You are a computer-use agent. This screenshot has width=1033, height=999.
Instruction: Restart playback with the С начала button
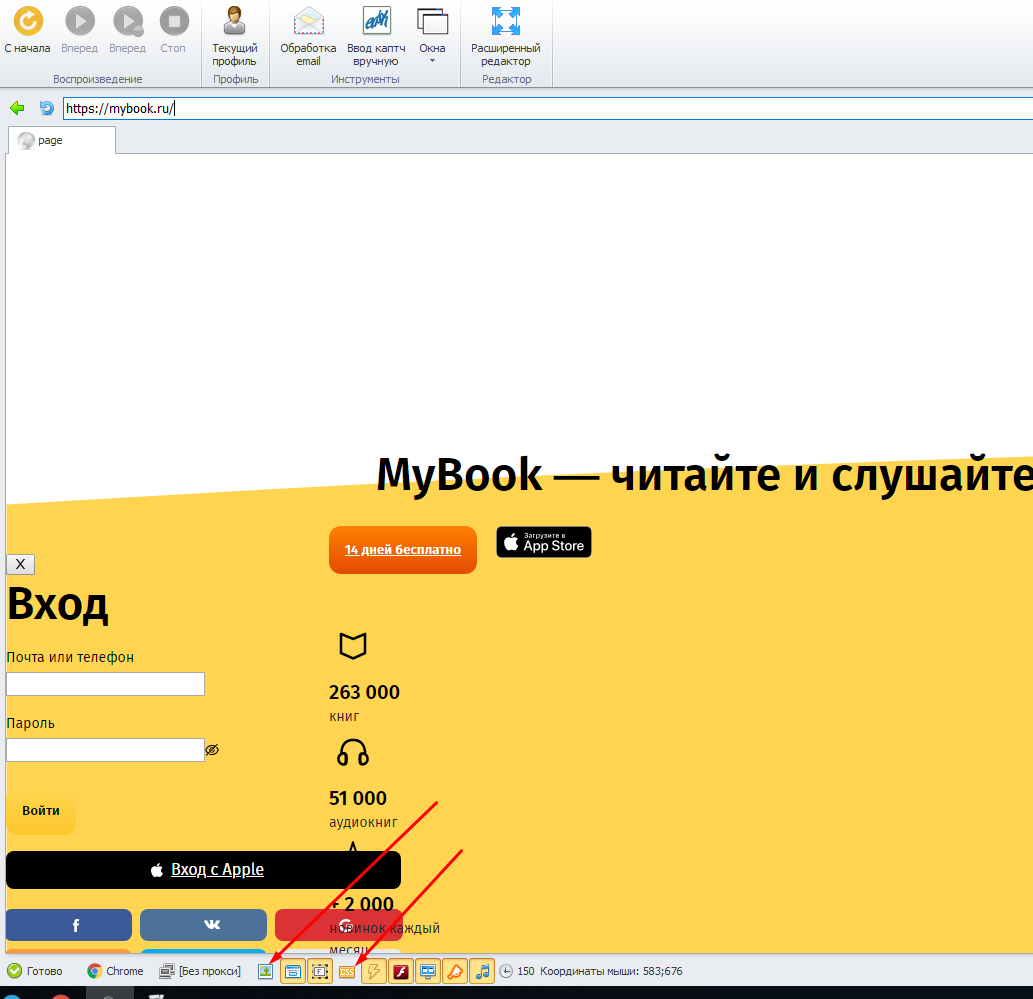[28, 30]
